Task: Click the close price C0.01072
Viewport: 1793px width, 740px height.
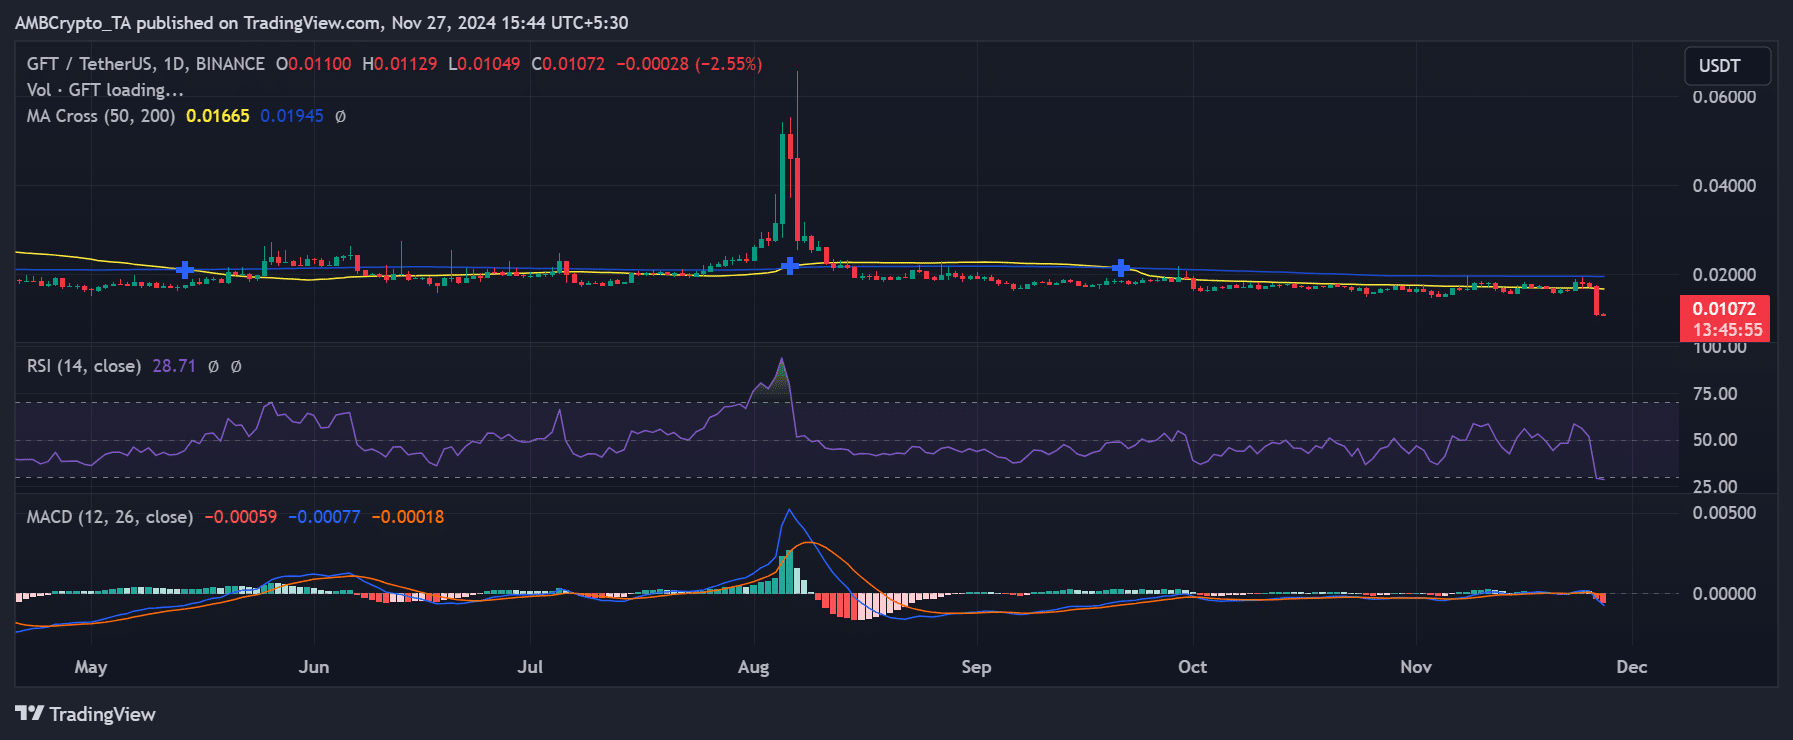Action: click(x=568, y=64)
